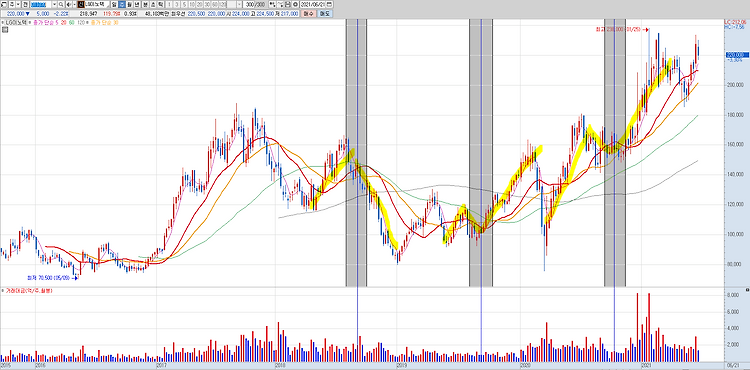
Task: Click the speaker sound icon in toolbar
Action: [68, 4]
